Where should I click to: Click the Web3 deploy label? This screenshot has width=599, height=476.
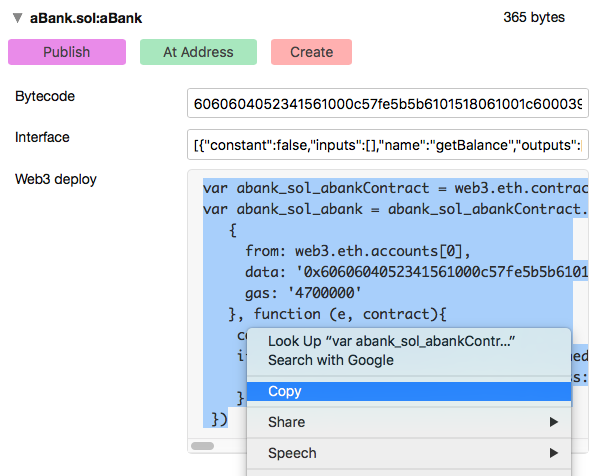point(56,179)
